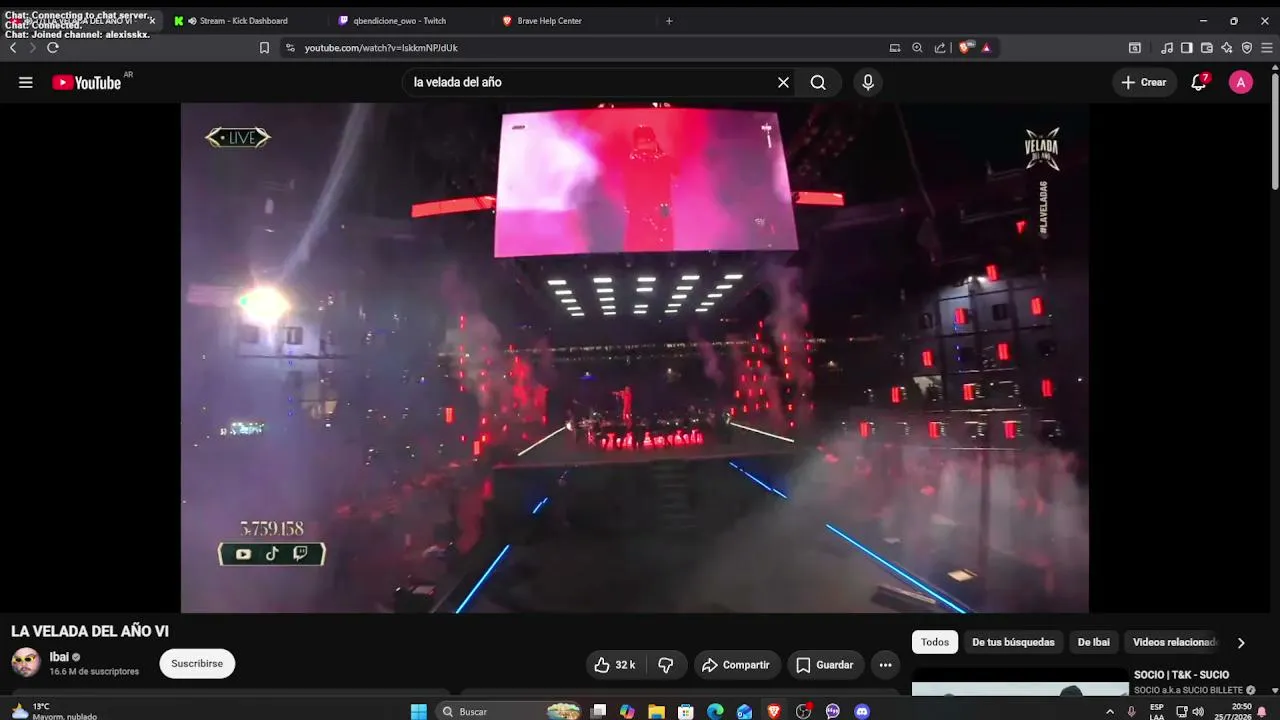Open the Brave Shields lion icon
This screenshot has height=720, width=1280.
click(x=965, y=47)
